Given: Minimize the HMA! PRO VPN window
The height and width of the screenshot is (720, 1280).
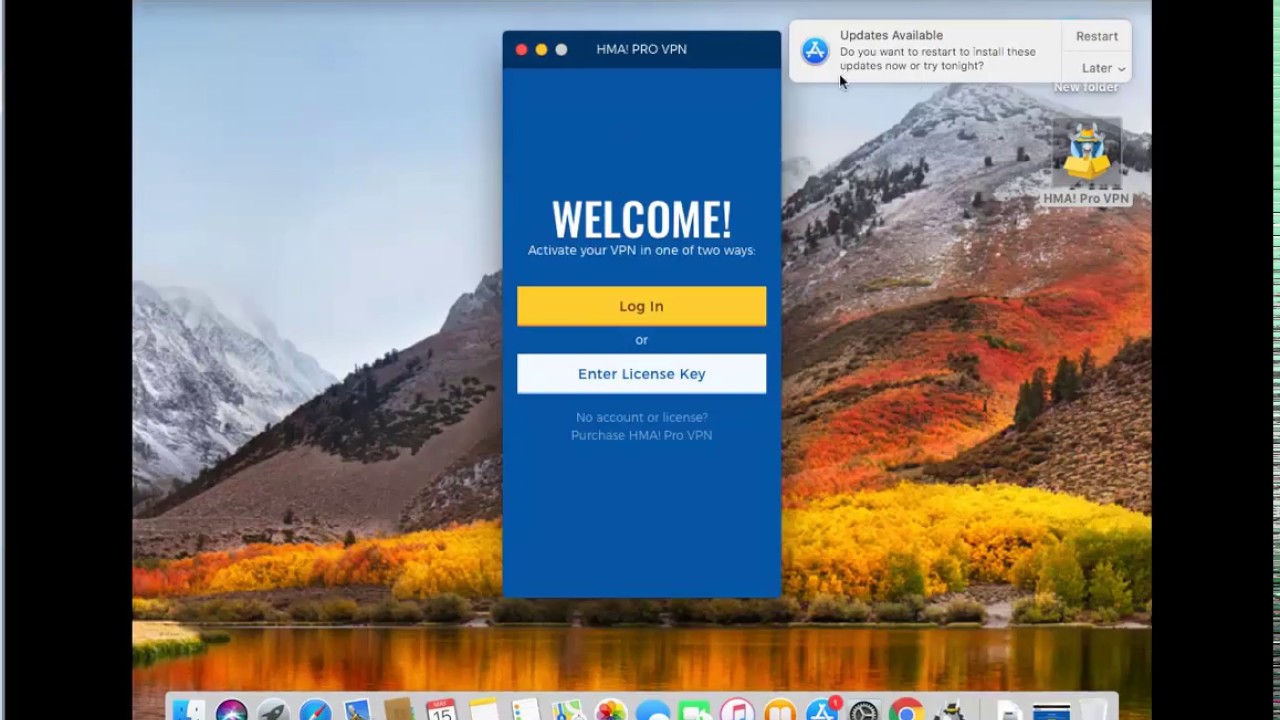Looking at the screenshot, I should click(541, 49).
